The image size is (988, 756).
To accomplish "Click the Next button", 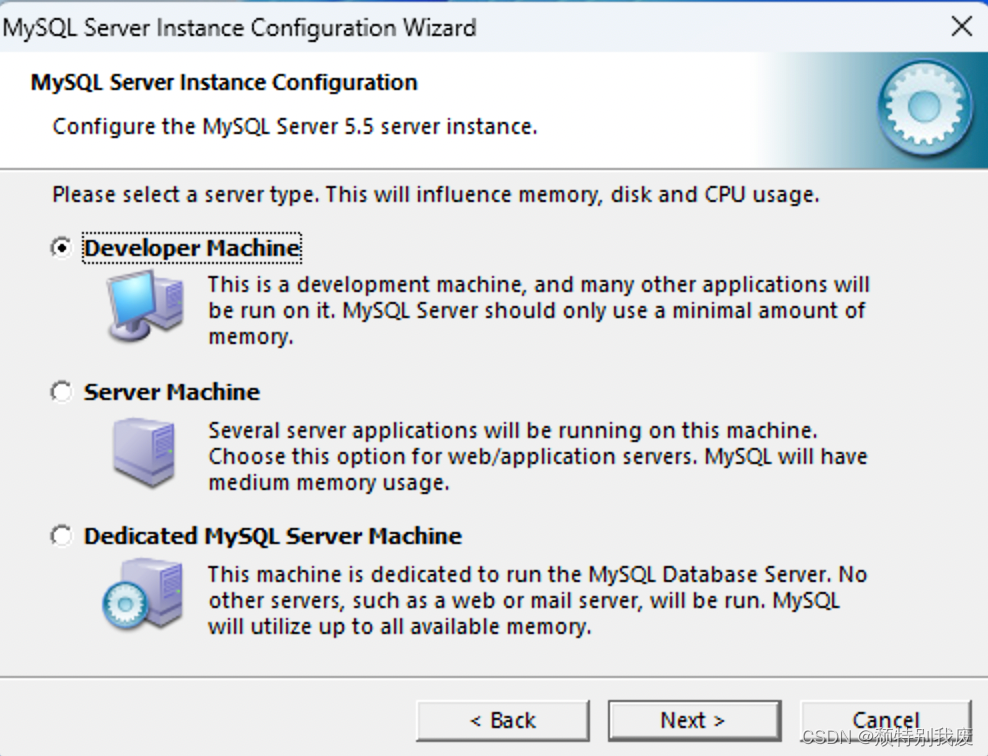I will (694, 720).
